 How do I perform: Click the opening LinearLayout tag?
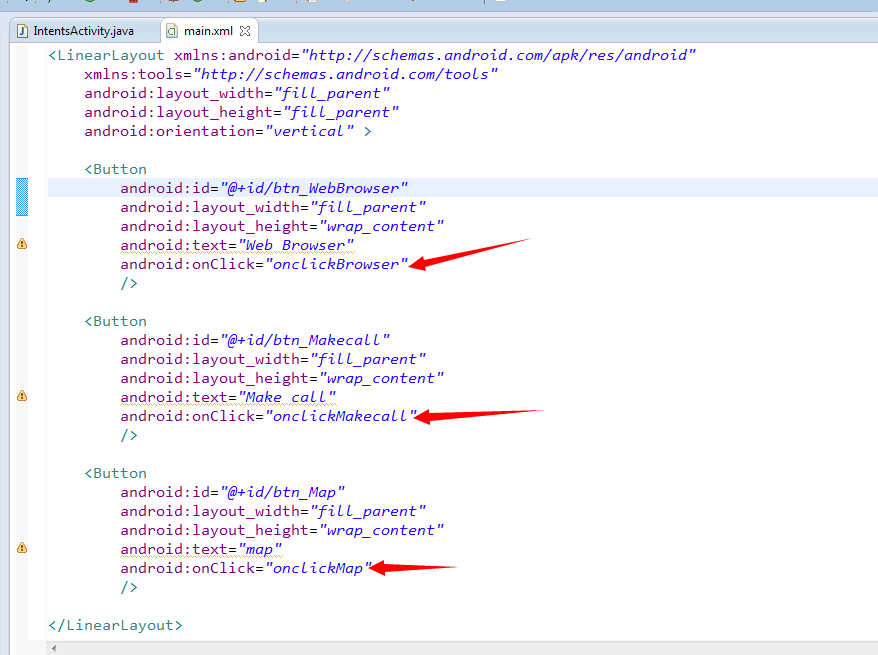106,55
